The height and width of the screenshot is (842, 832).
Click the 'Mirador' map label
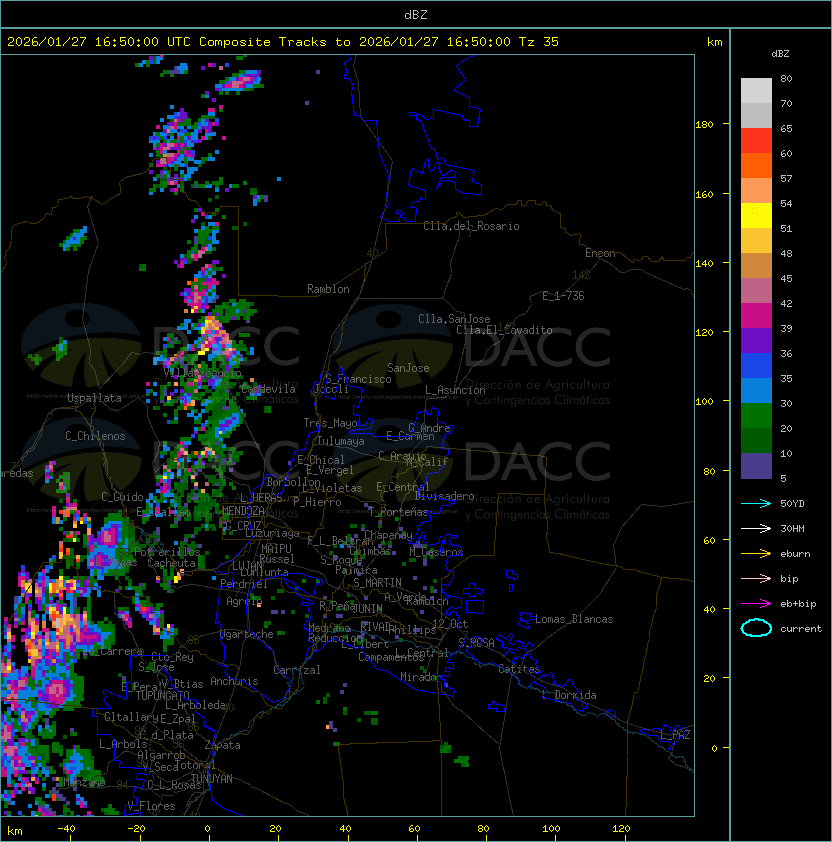[421, 677]
